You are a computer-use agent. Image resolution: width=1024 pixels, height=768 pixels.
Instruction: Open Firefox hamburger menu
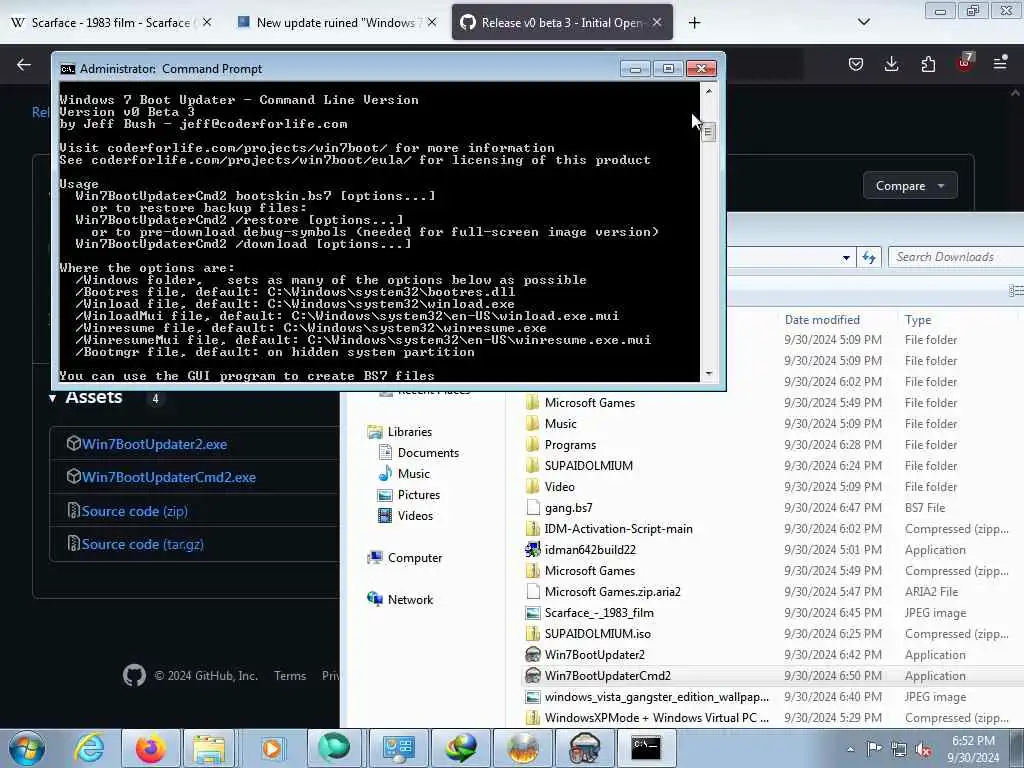[1000, 63]
